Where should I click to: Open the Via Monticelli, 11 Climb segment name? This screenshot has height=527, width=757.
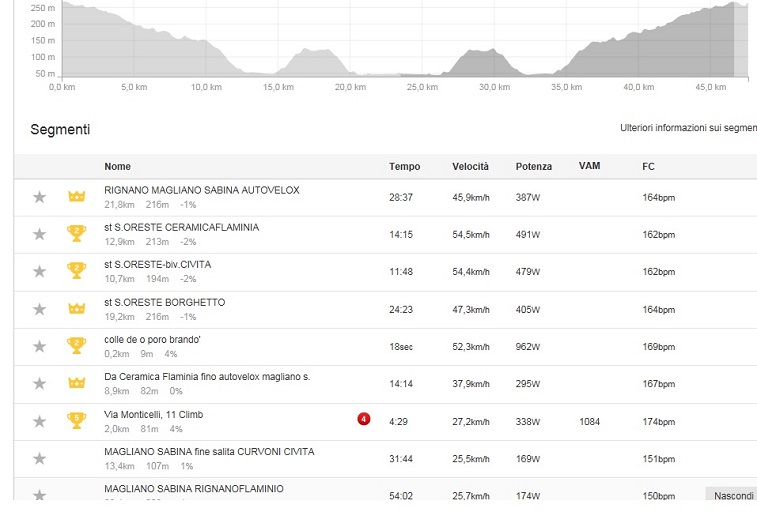point(154,414)
